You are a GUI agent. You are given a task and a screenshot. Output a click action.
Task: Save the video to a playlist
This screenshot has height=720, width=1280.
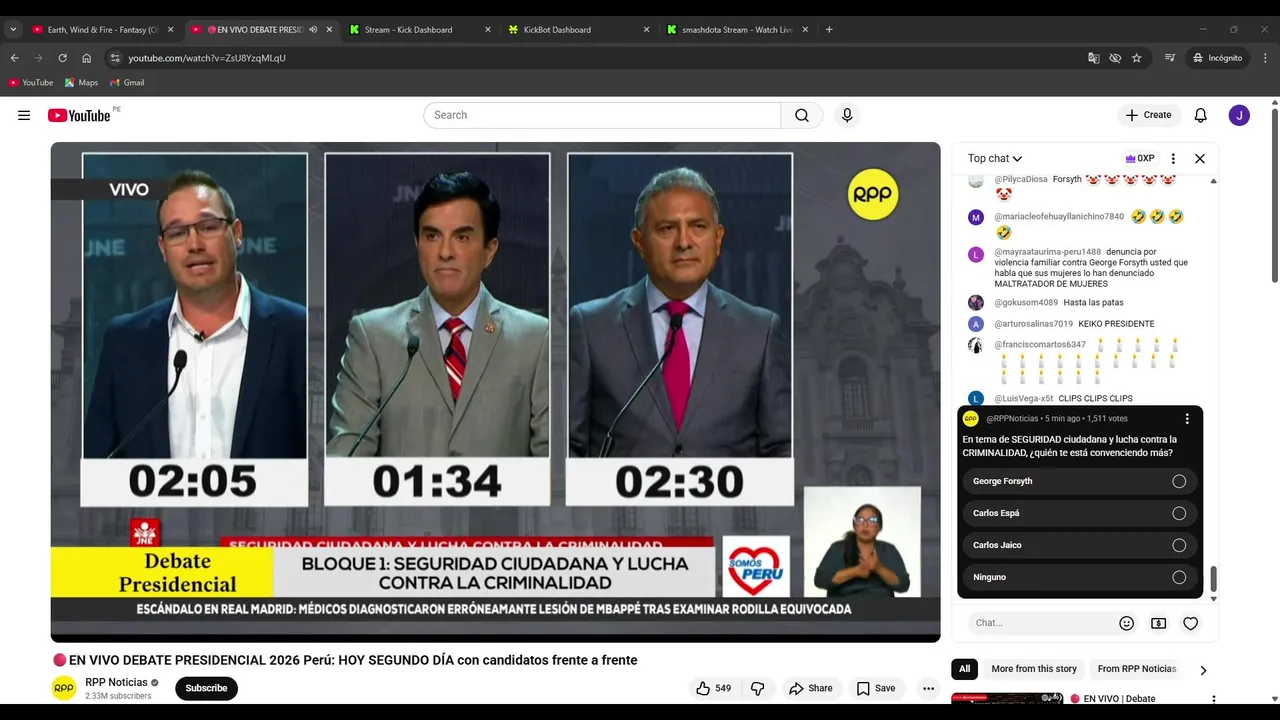pos(876,688)
